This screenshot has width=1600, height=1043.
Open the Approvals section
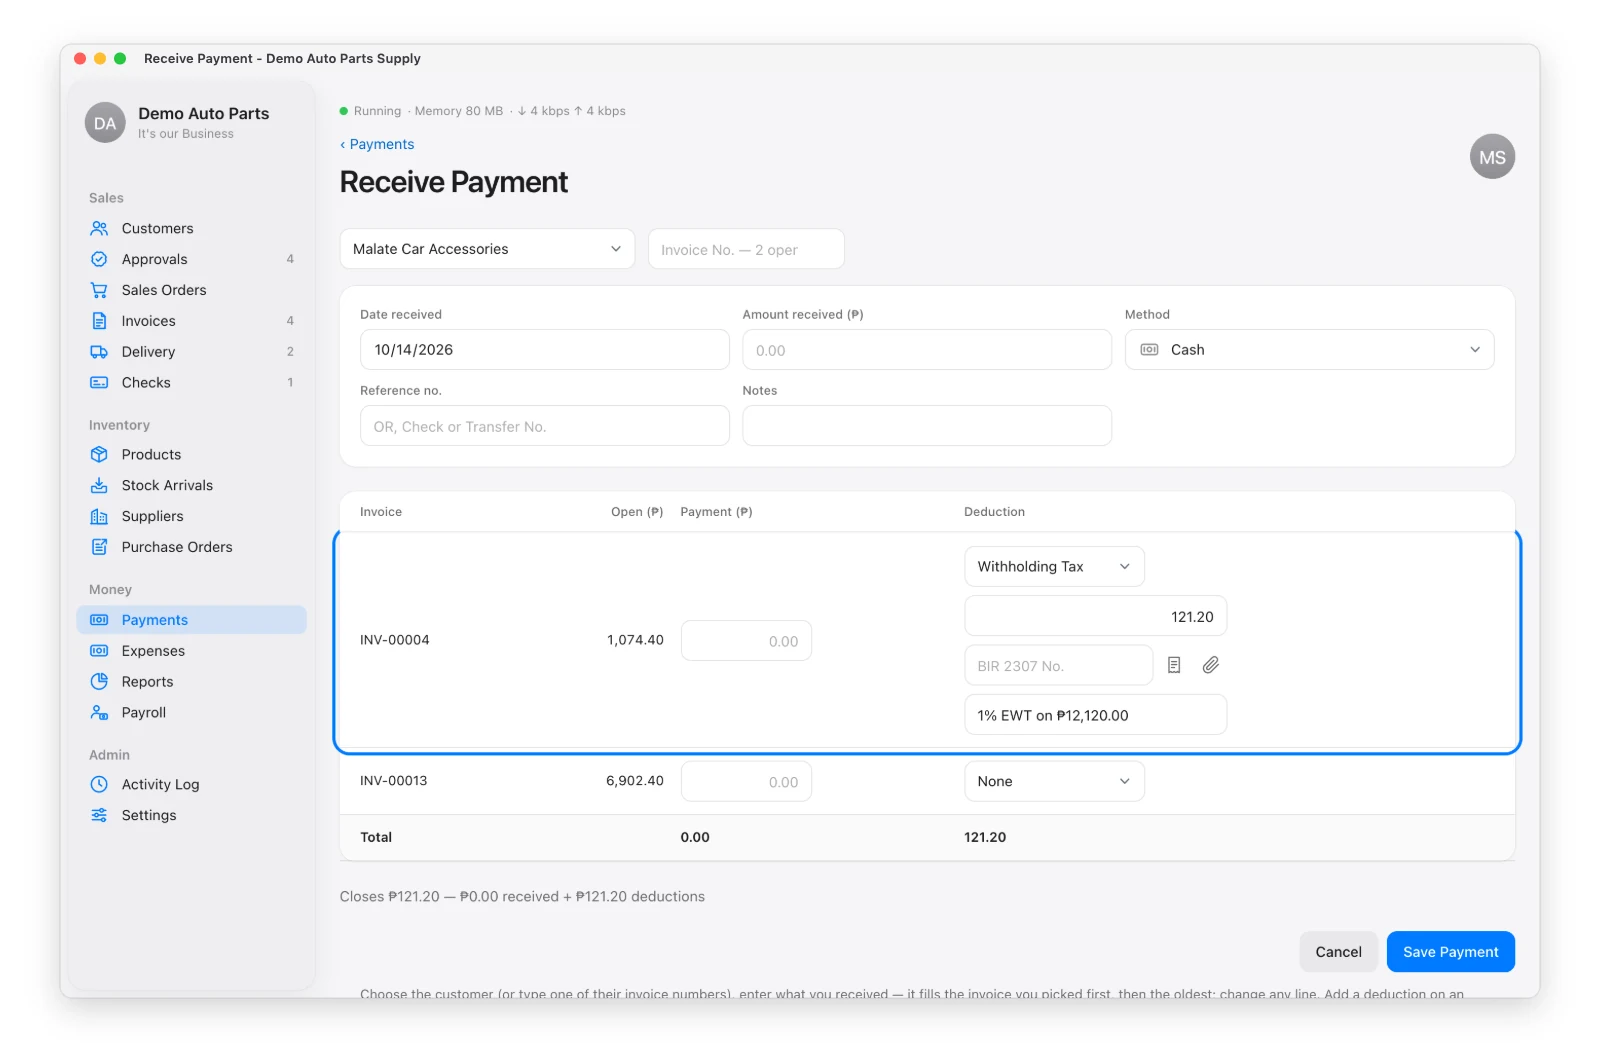coord(191,259)
